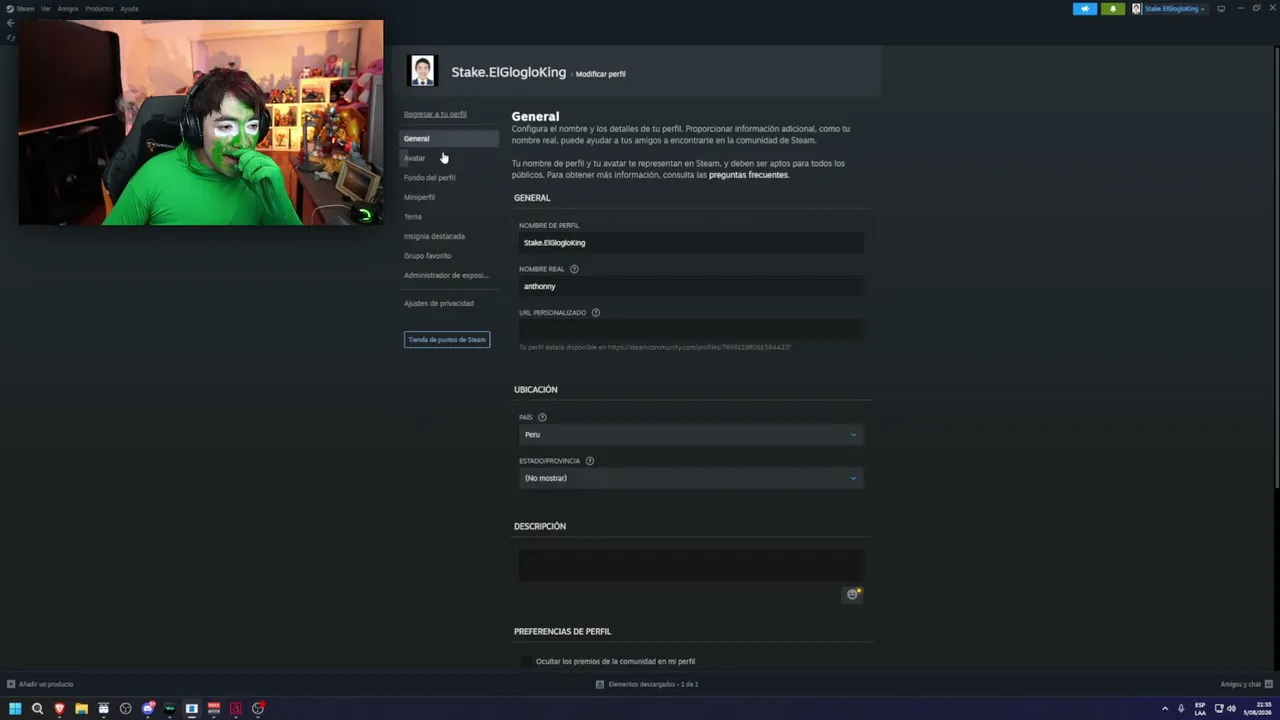The image size is (1280, 720).
Task: Click the Stake.ElGlogloKing profile name heading
Action: tap(508, 72)
